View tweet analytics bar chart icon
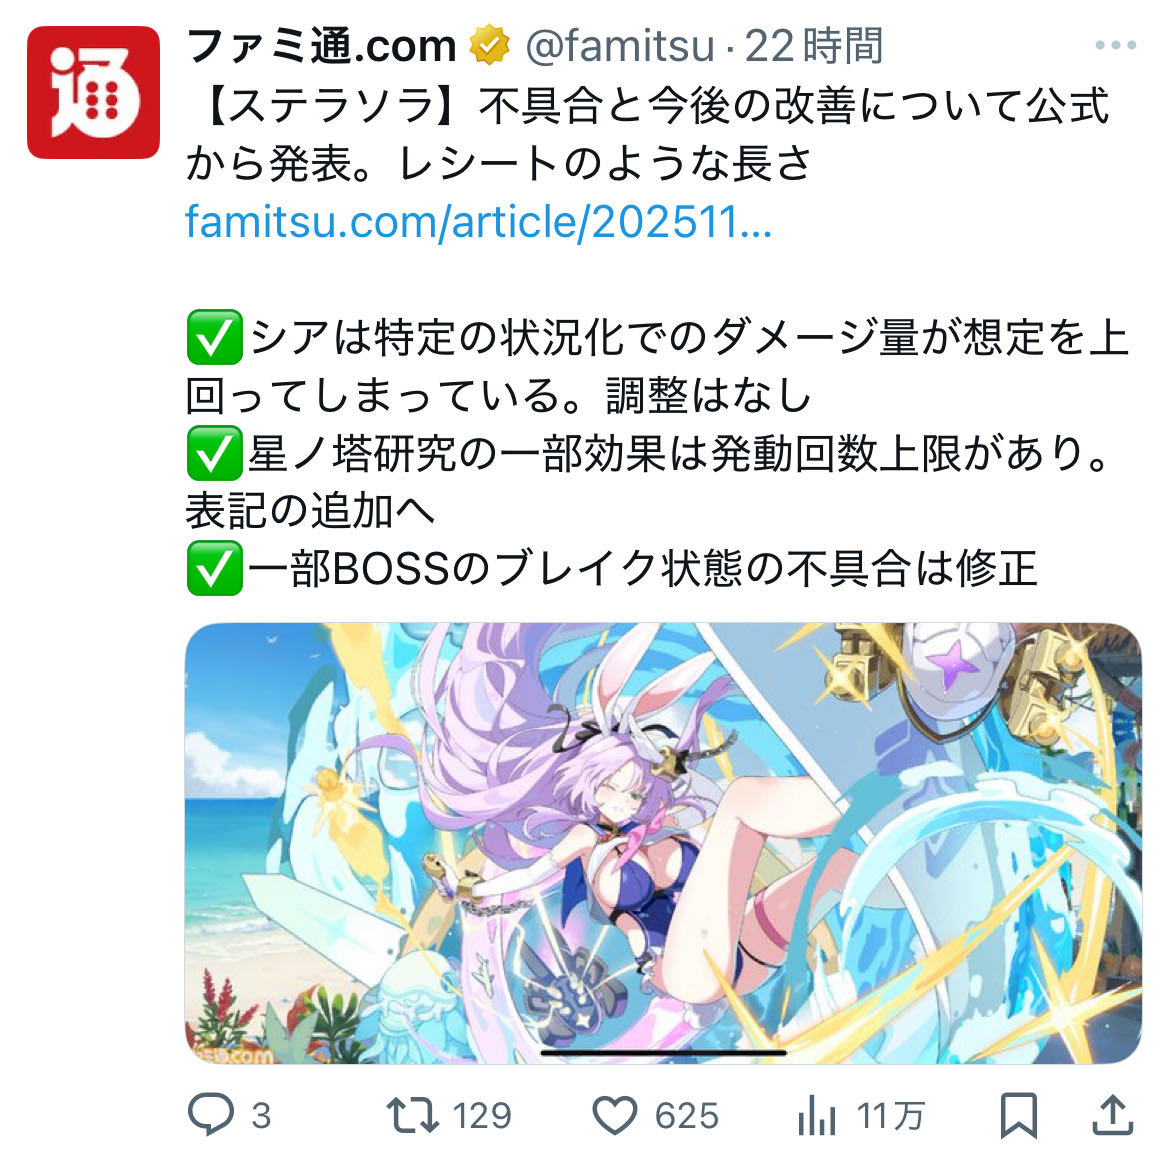Viewport: 1170px width, 1160px height. click(x=817, y=1116)
